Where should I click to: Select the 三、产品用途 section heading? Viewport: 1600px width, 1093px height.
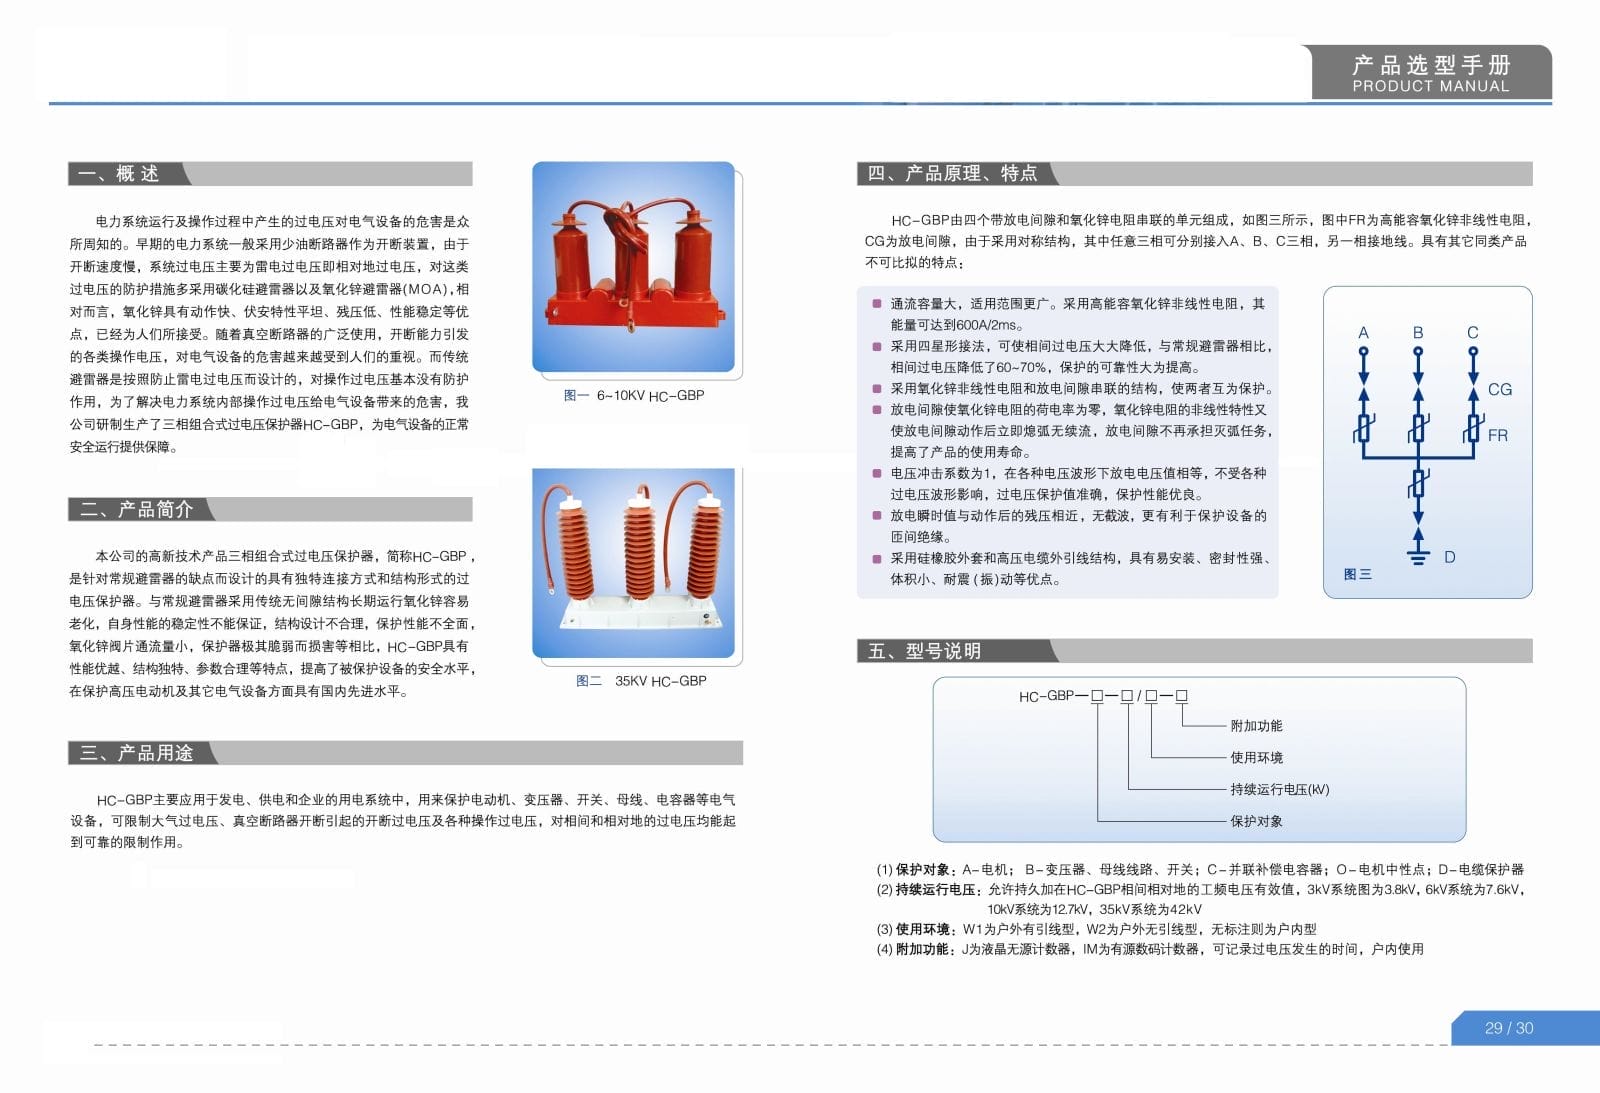(136, 753)
